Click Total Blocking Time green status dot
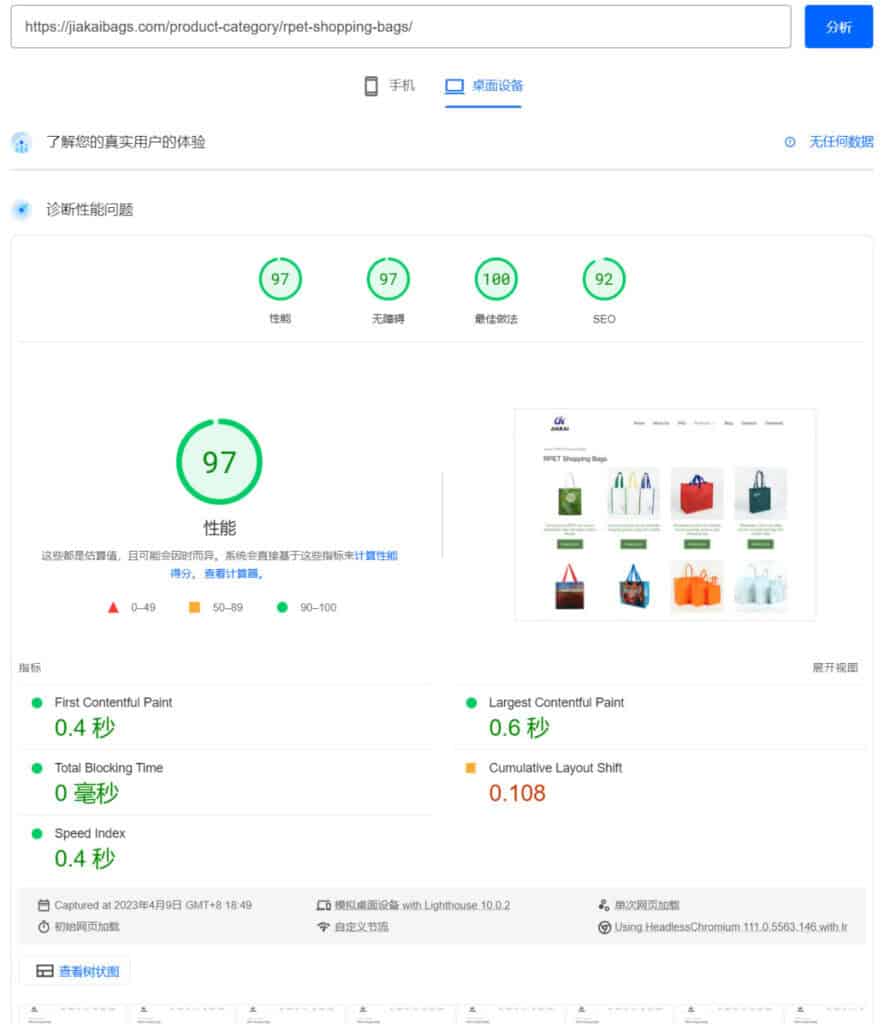Viewport: 884px width, 1024px height. tap(37, 768)
